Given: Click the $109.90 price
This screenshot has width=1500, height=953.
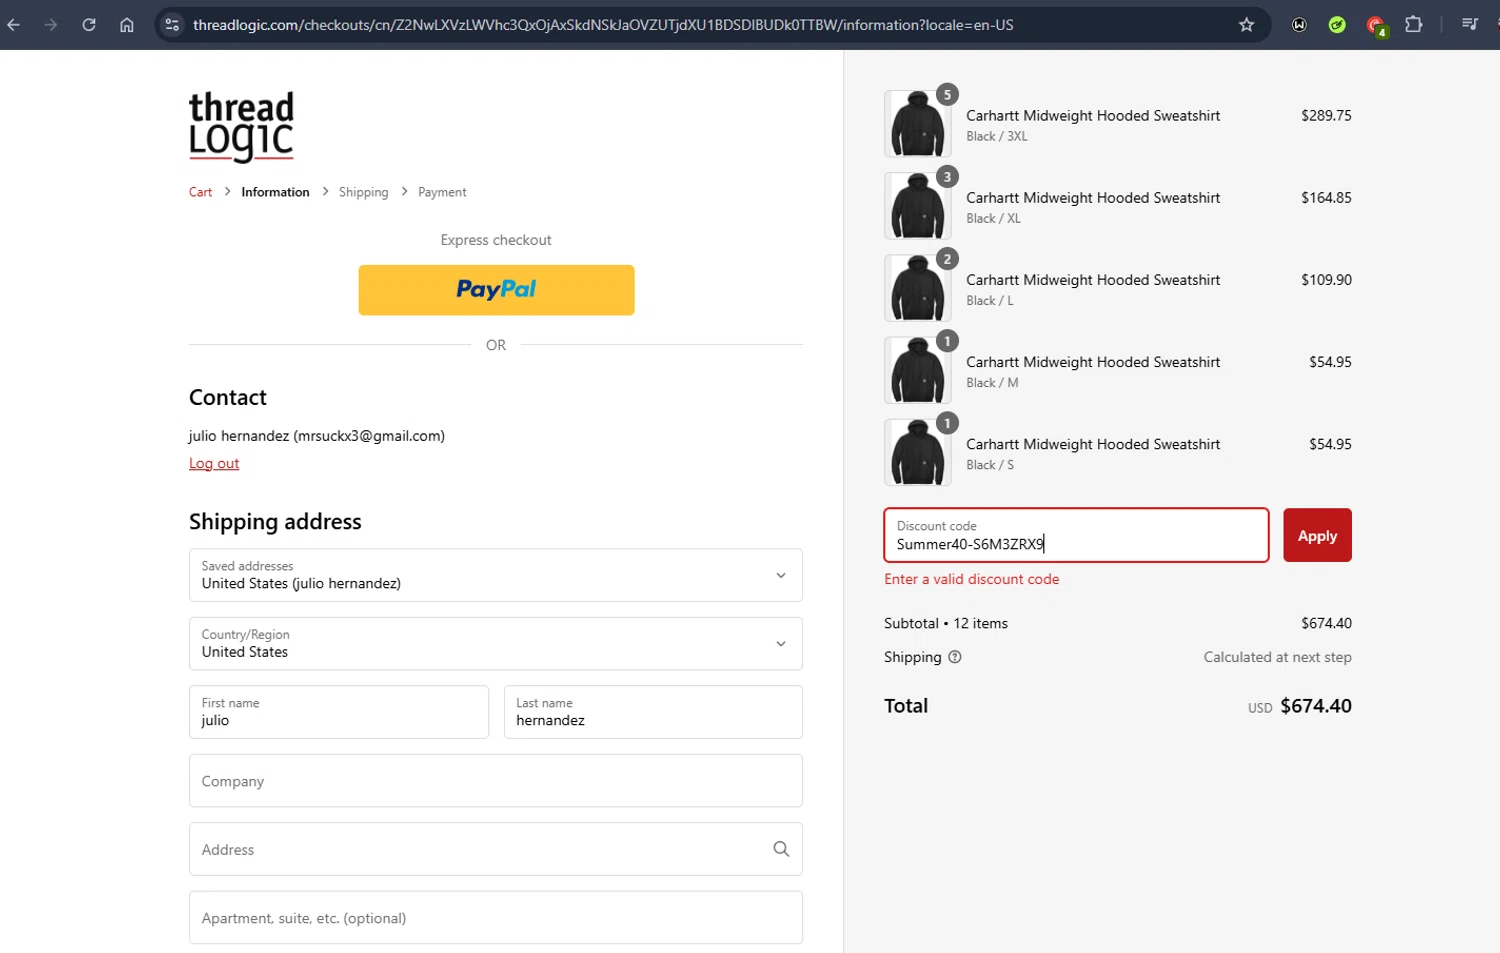Looking at the screenshot, I should tap(1326, 280).
